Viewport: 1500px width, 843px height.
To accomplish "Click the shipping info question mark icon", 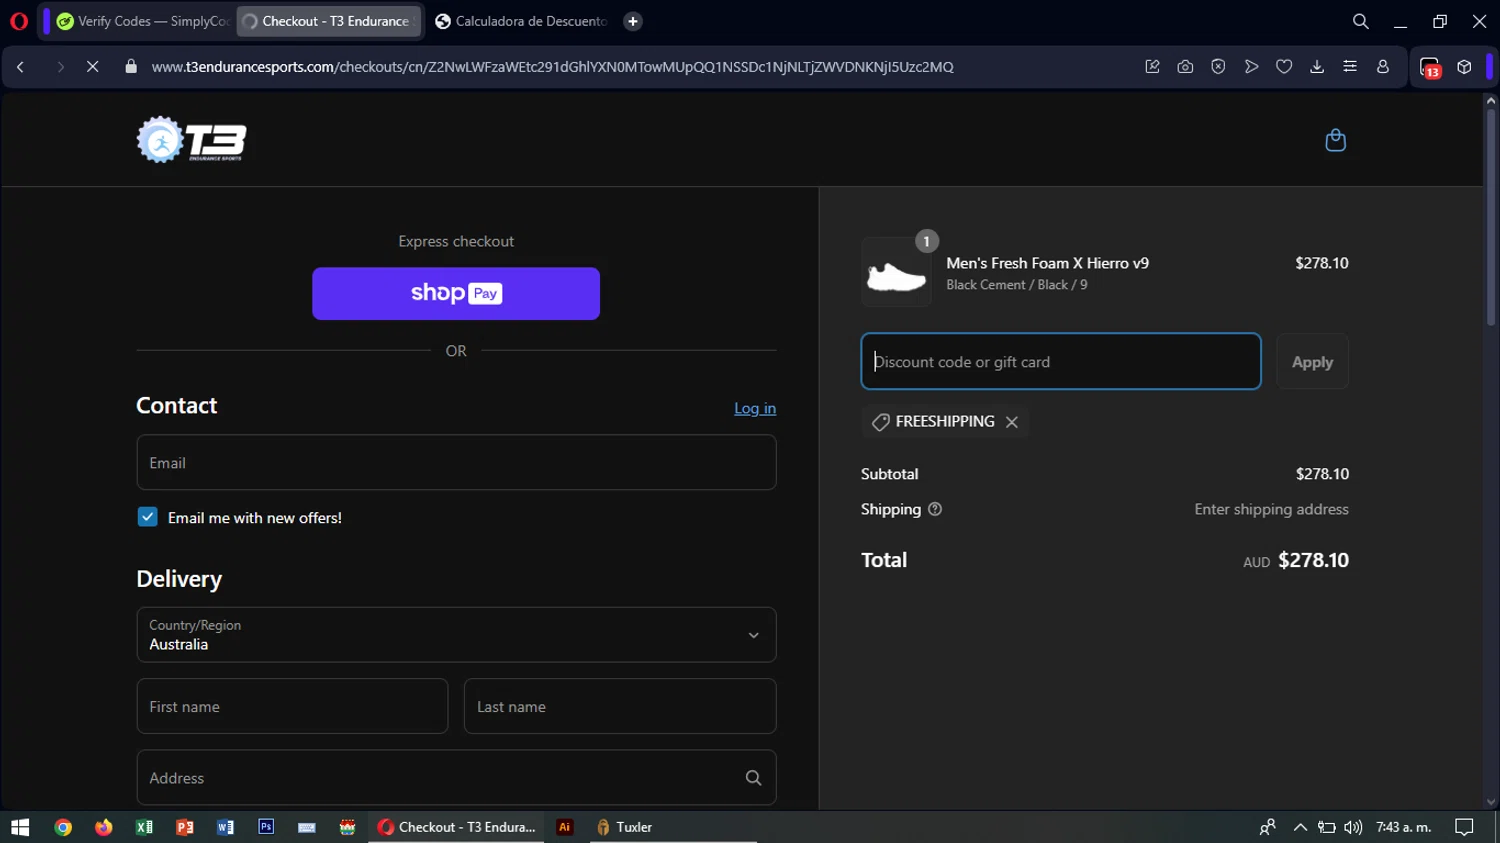I will click(x=935, y=509).
